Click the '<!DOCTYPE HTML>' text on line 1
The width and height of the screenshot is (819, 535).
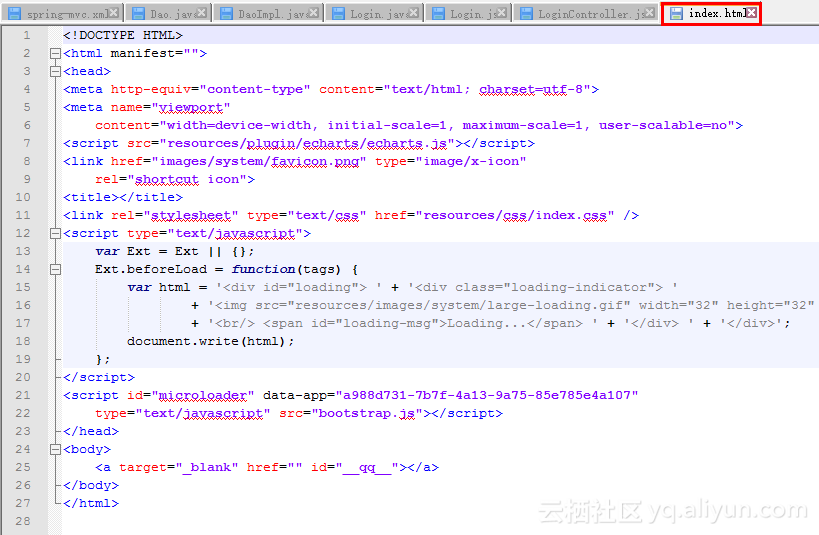[123, 36]
